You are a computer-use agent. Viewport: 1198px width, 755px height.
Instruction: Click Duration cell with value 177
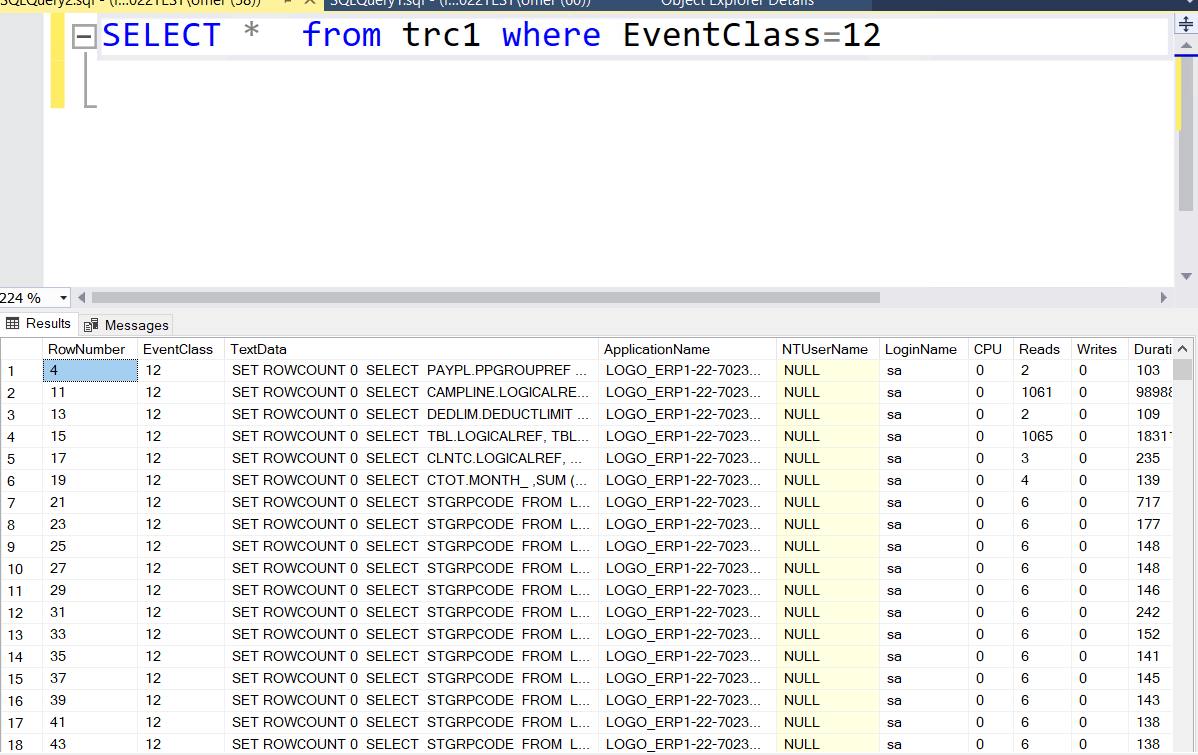(1151, 525)
